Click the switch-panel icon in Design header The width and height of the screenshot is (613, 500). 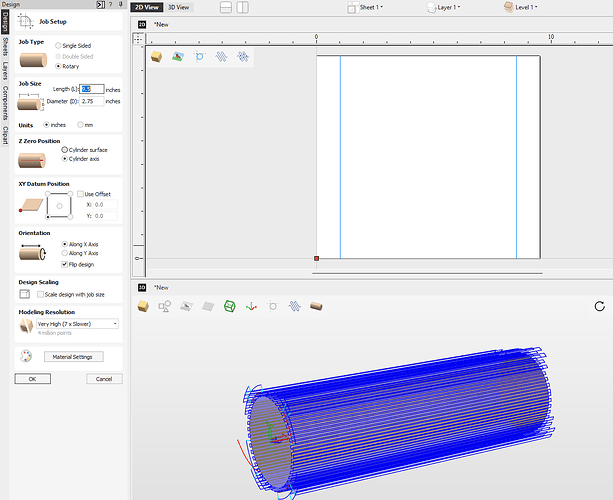(100, 4)
